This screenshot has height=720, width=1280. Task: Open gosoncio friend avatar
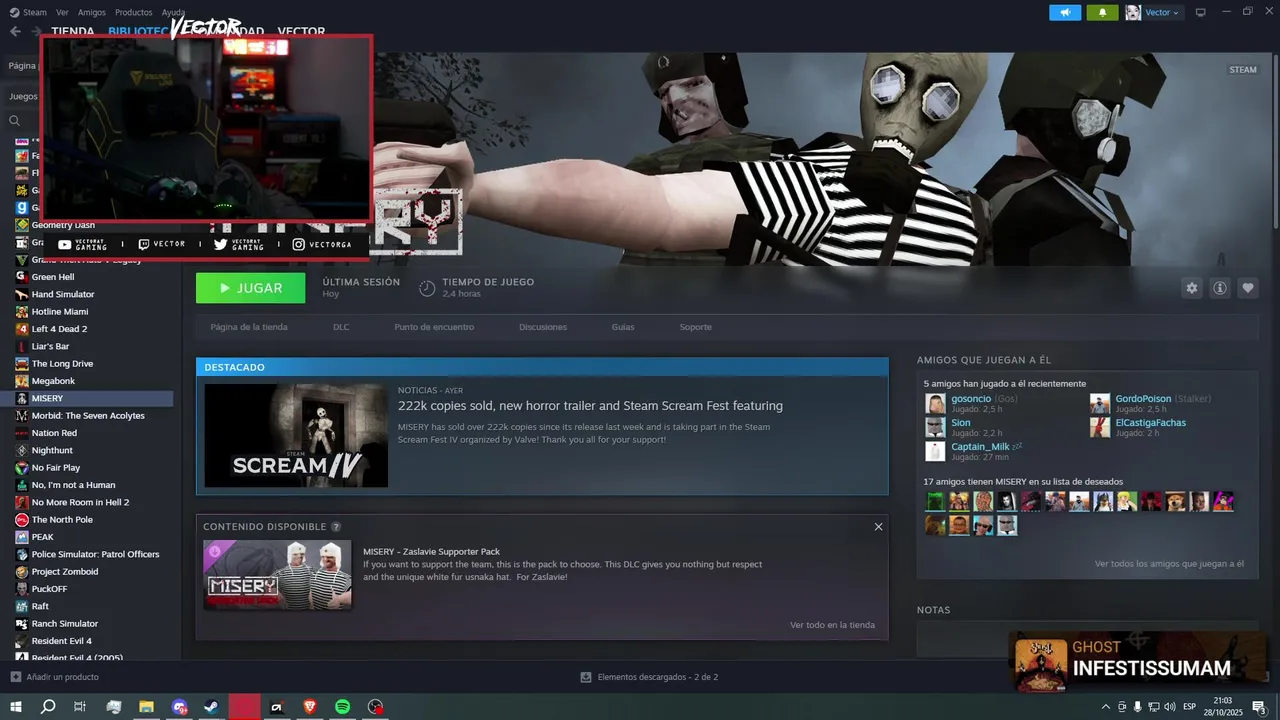point(935,404)
